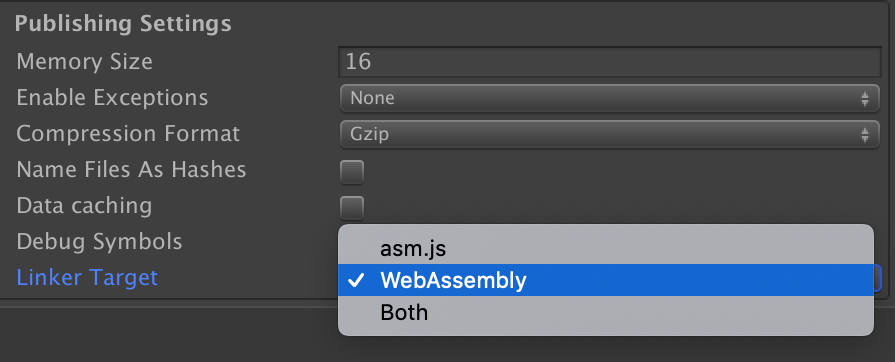Click the Publishing Settings header

click(123, 24)
